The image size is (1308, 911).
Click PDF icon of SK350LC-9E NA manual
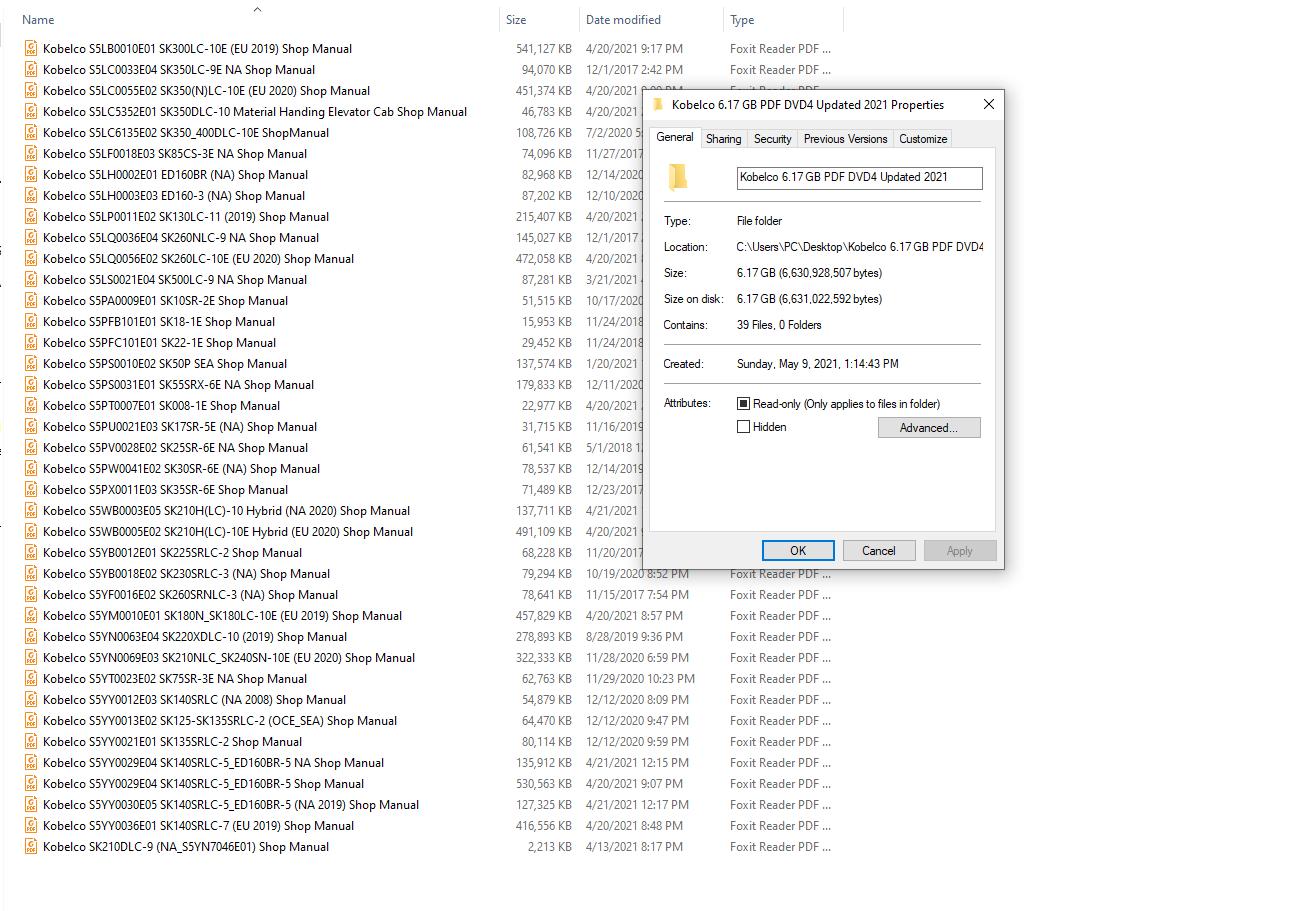31,69
